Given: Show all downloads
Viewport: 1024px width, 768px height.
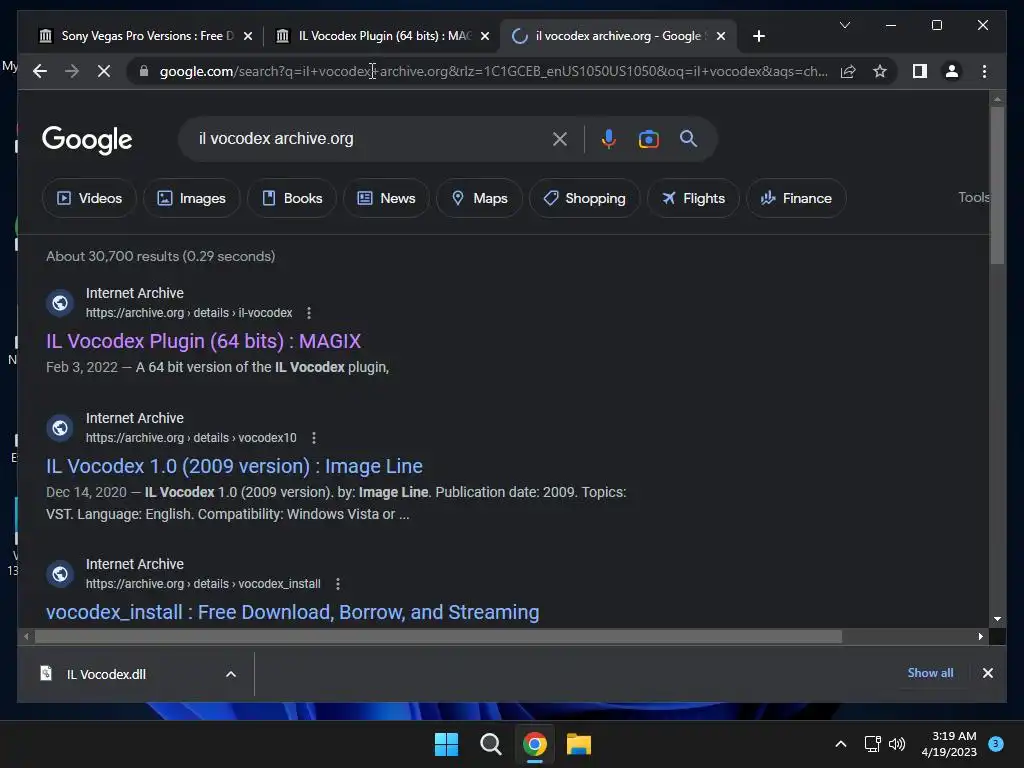Looking at the screenshot, I should tap(930, 673).
